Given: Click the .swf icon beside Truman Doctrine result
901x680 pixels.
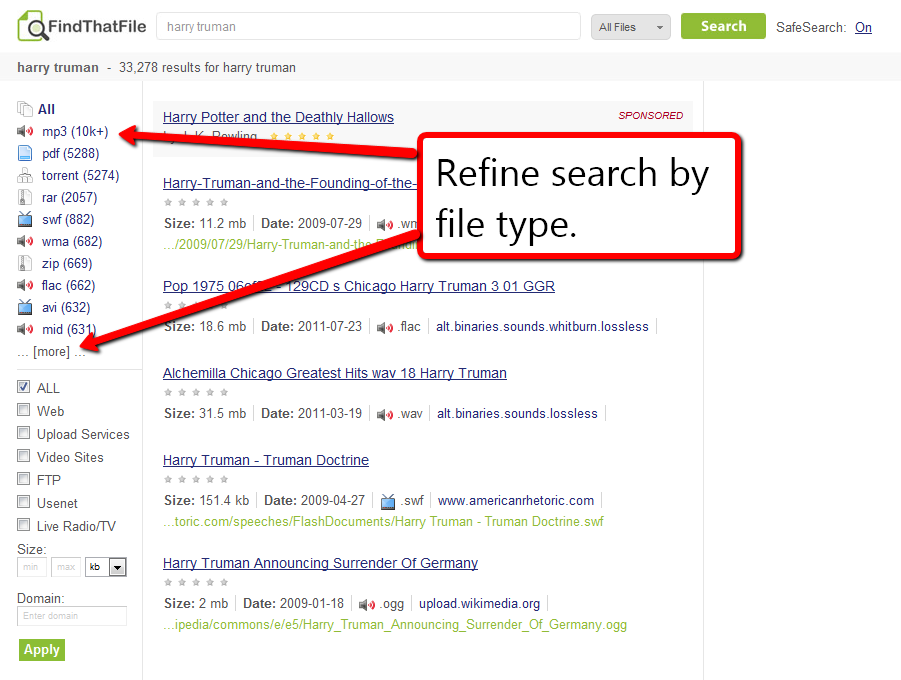Looking at the screenshot, I should tap(388, 500).
